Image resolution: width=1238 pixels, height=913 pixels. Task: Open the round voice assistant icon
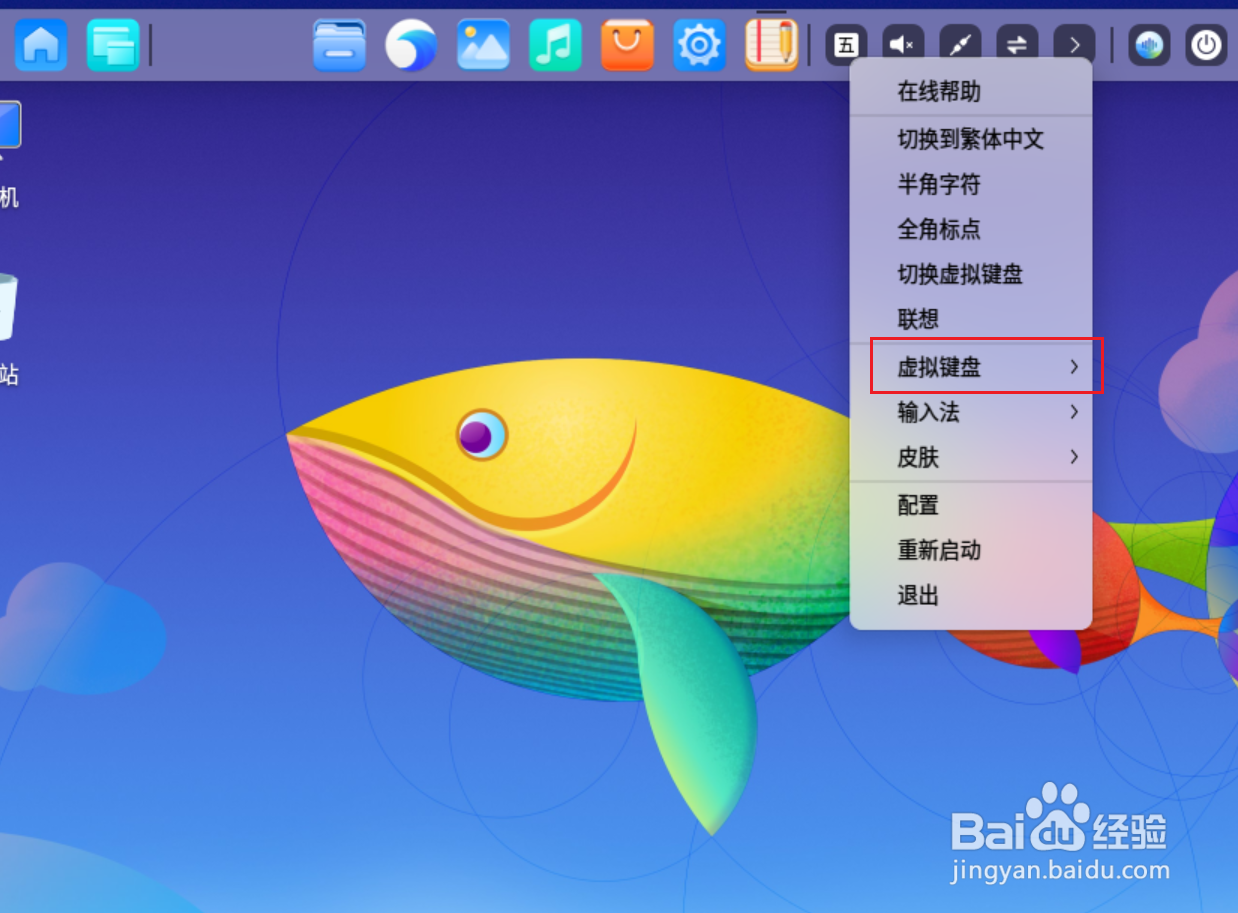click(x=1150, y=45)
